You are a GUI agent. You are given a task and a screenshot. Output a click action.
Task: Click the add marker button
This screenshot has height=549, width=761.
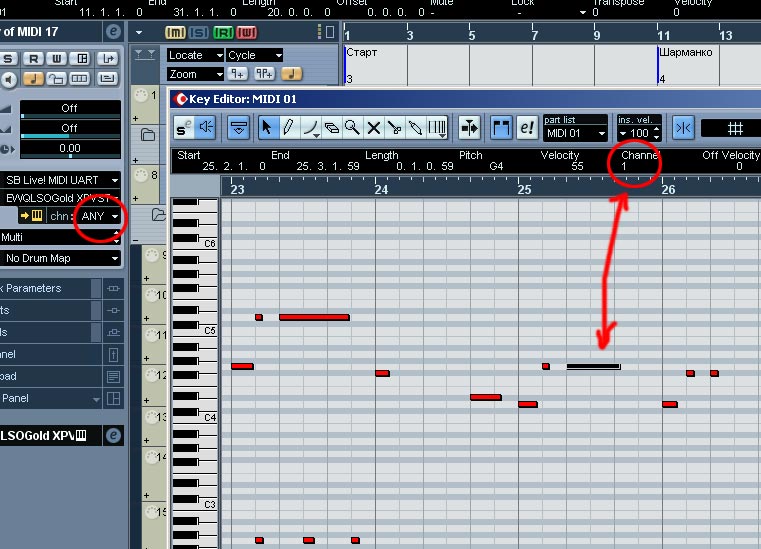(x=237, y=74)
